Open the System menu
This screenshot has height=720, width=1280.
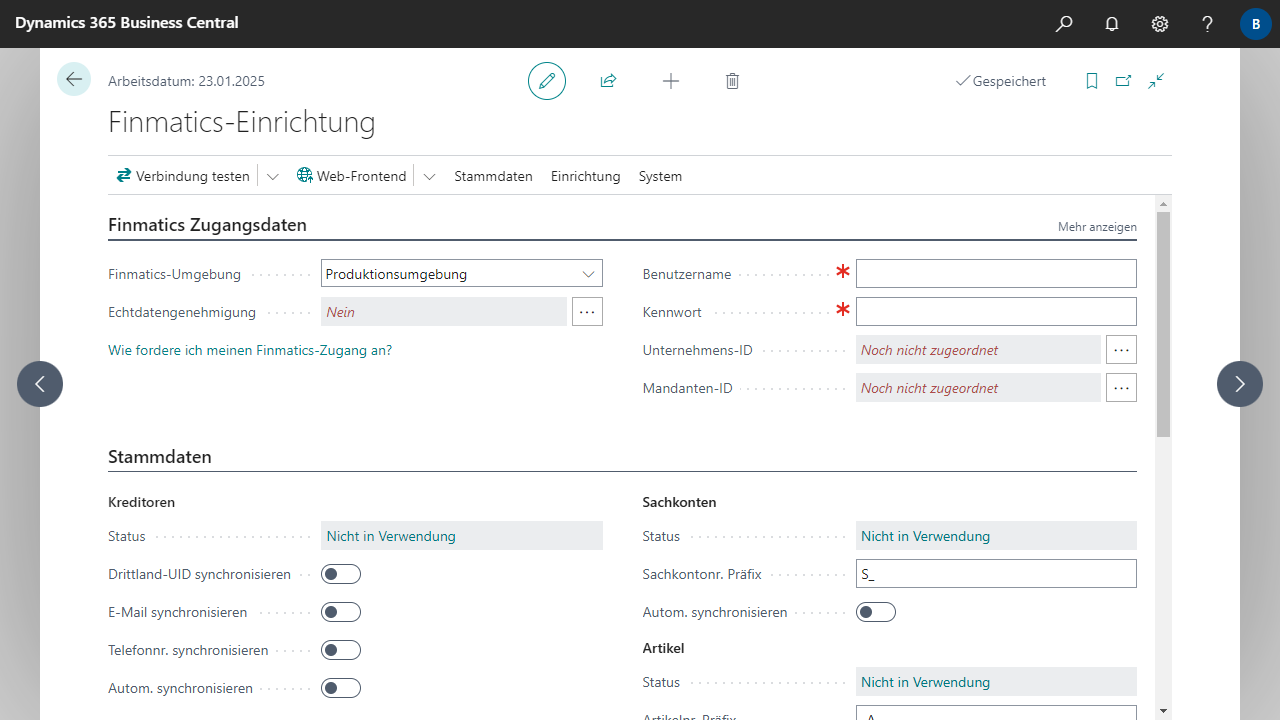pyautogui.click(x=661, y=176)
